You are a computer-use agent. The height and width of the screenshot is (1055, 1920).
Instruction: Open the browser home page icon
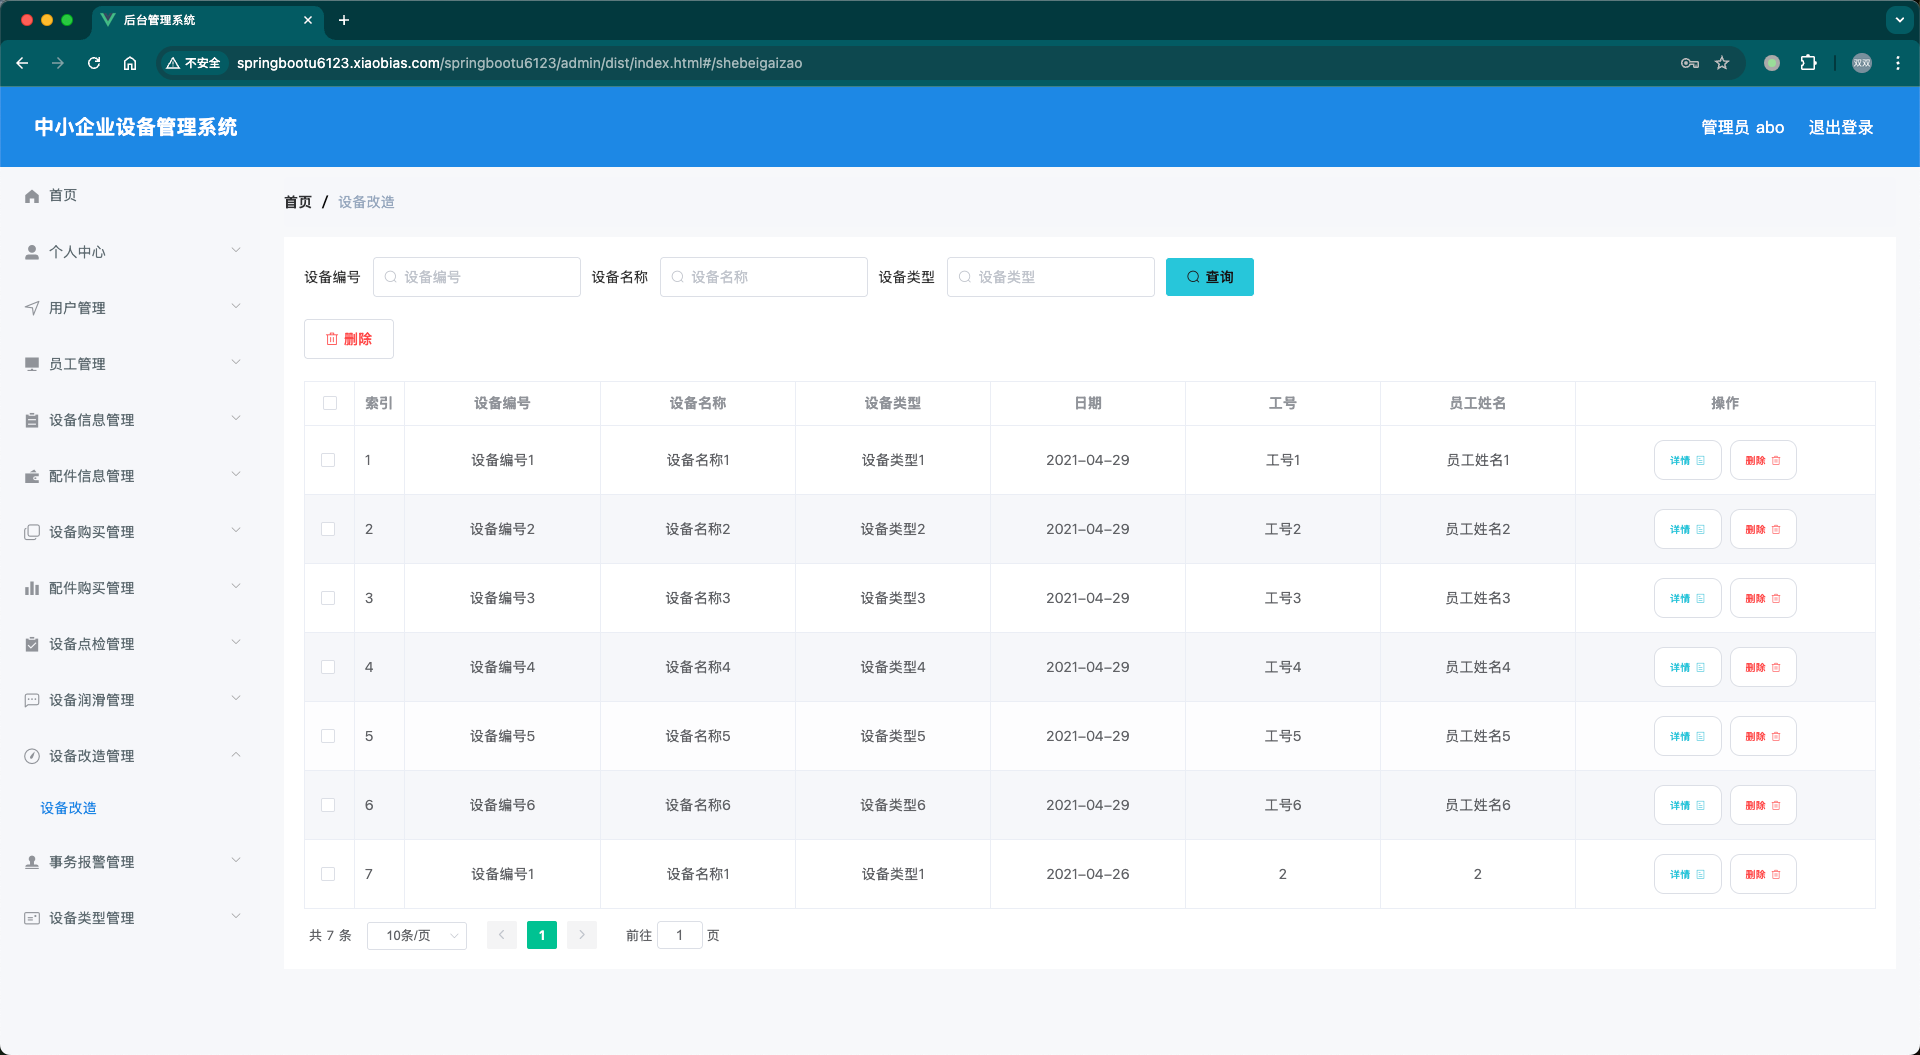tap(130, 63)
